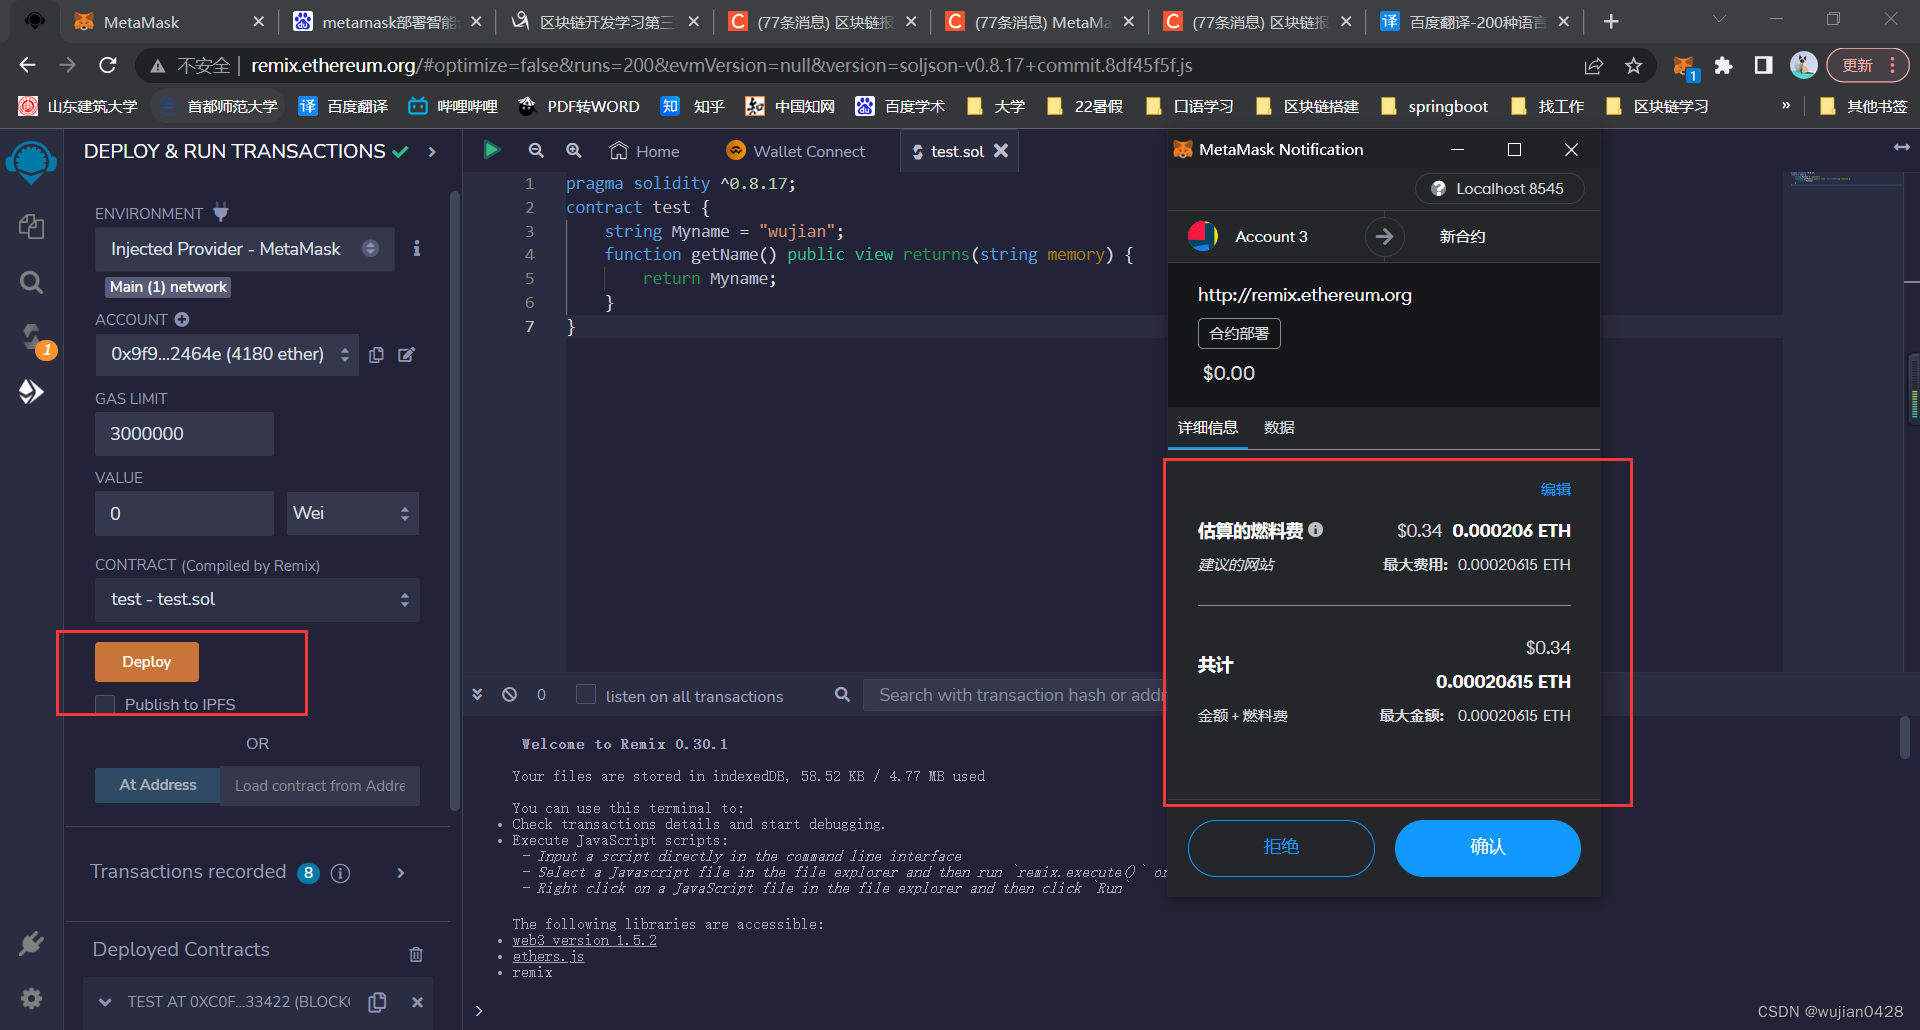Open the Search panel in the sidebar
This screenshot has height=1030, width=1920.
click(x=31, y=282)
